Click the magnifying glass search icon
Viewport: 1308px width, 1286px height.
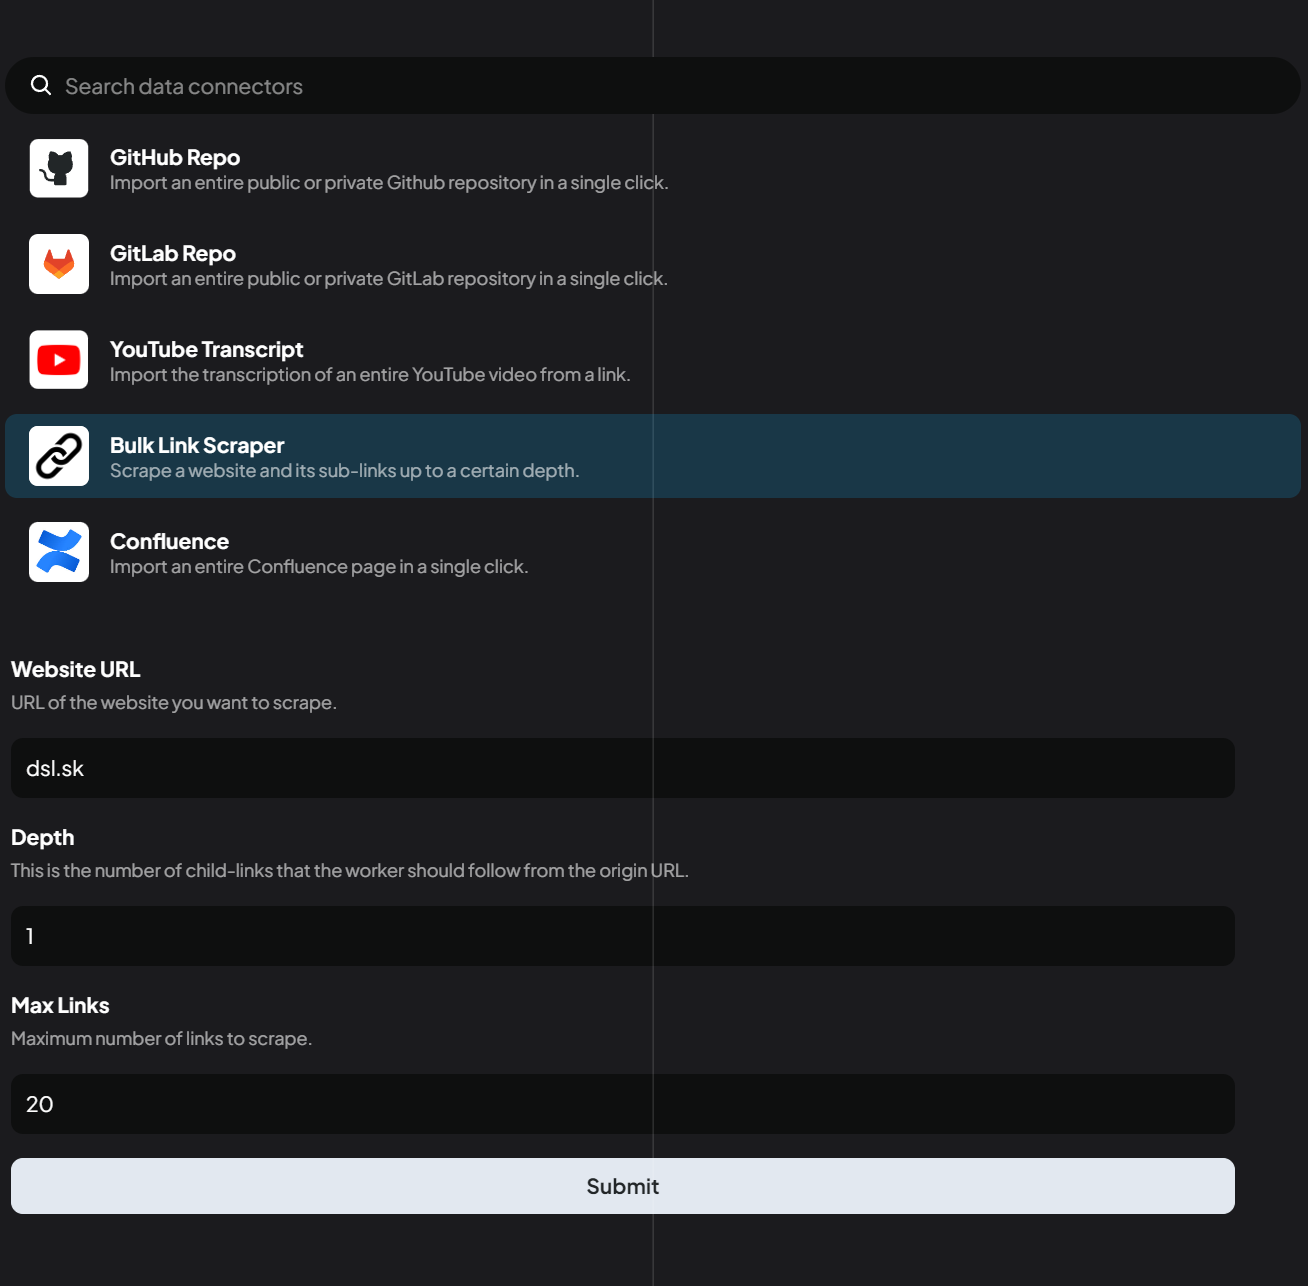pyautogui.click(x=41, y=86)
